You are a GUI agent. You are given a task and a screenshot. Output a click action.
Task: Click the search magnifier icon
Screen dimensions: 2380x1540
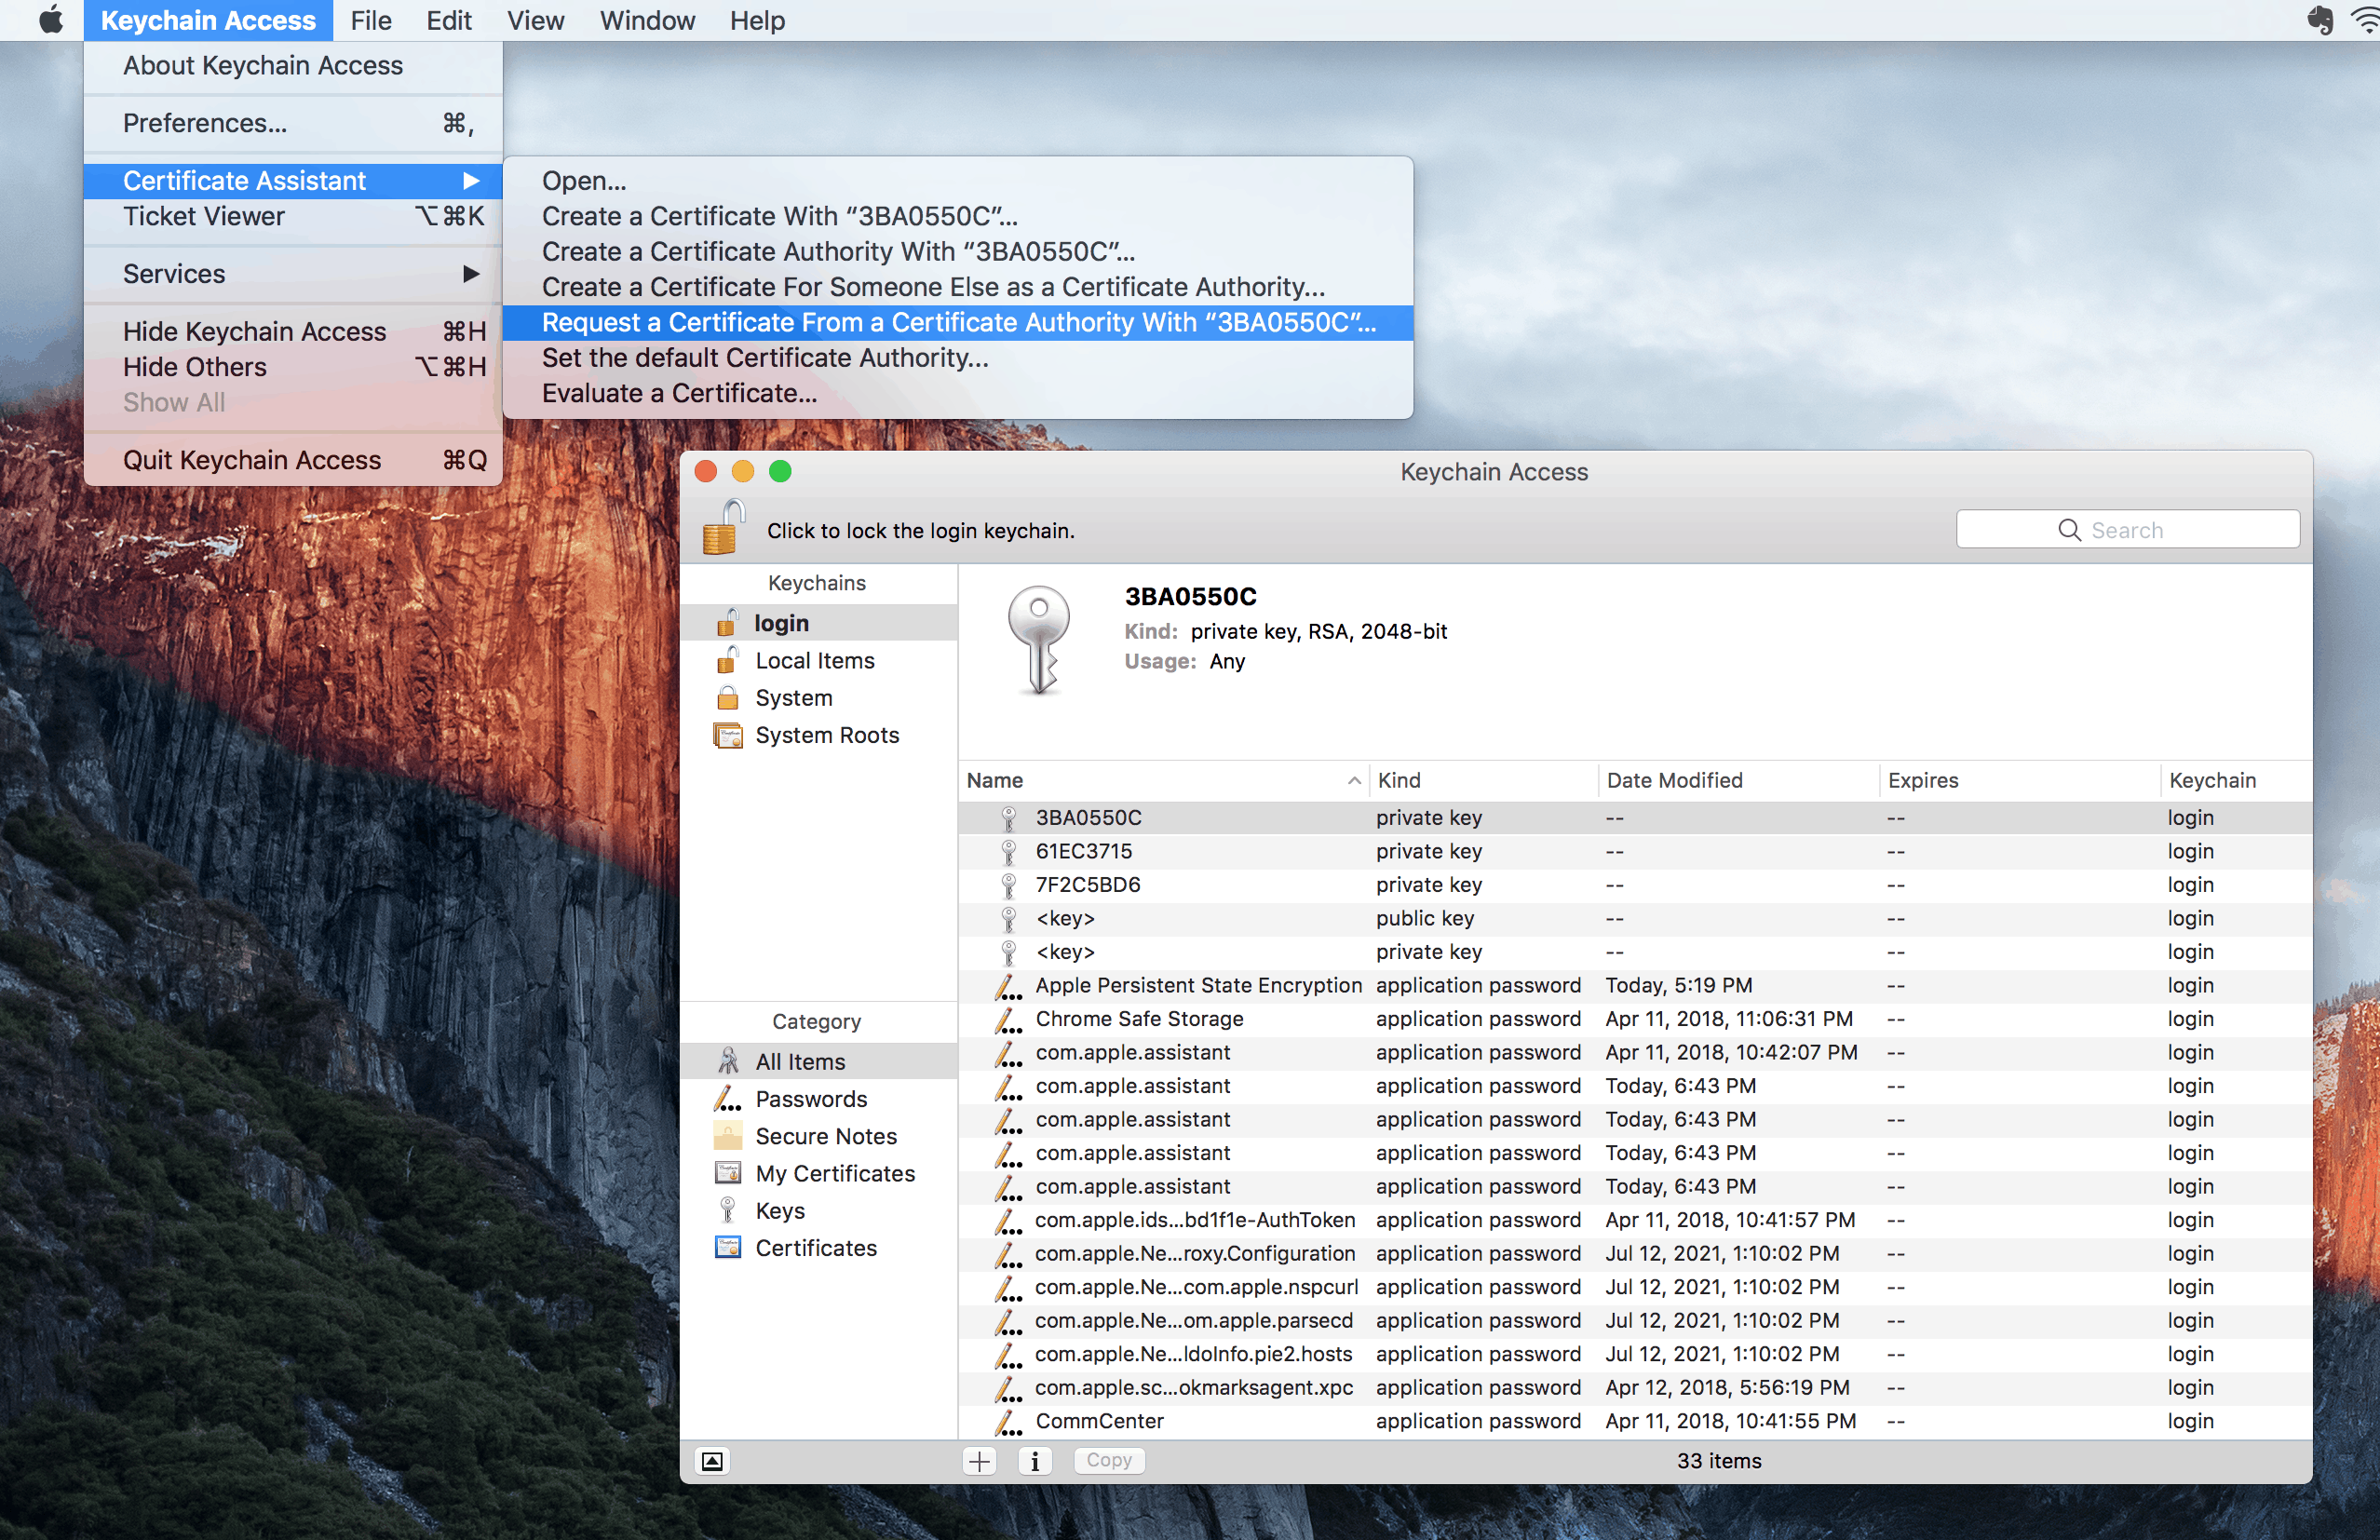point(2069,530)
